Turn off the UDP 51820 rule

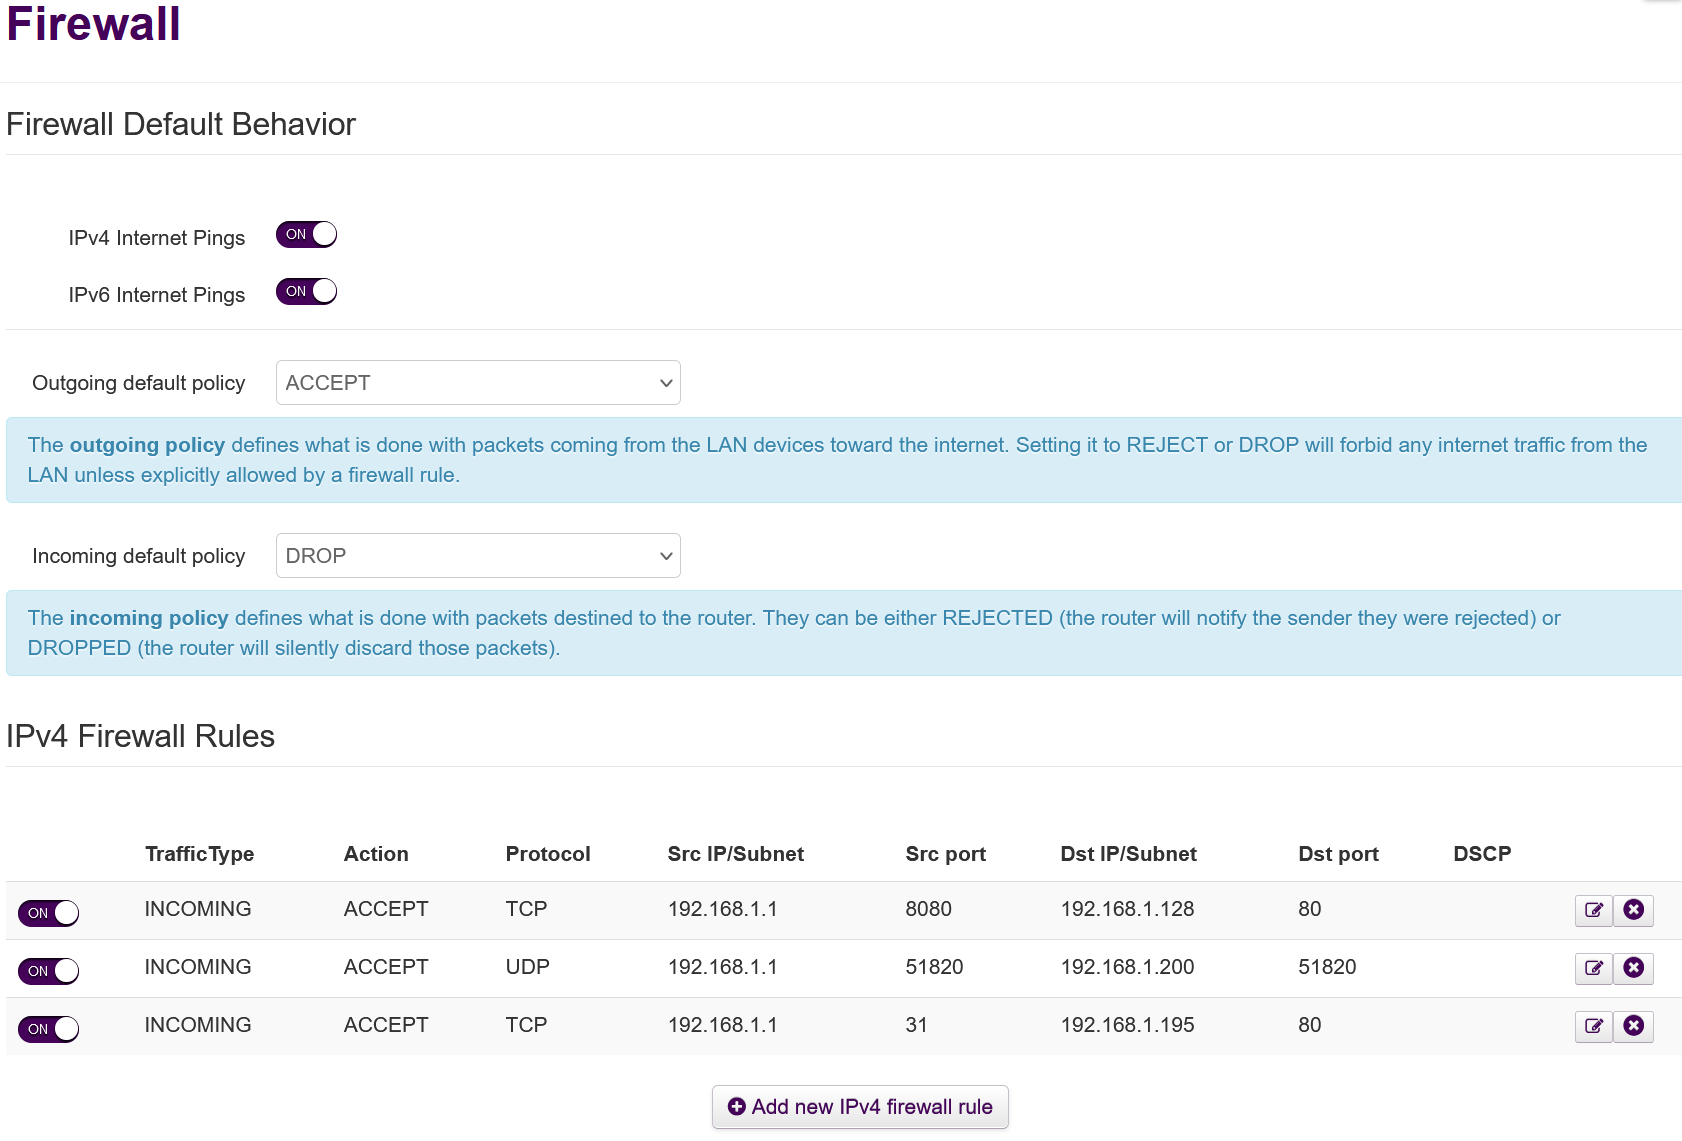click(49, 971)
